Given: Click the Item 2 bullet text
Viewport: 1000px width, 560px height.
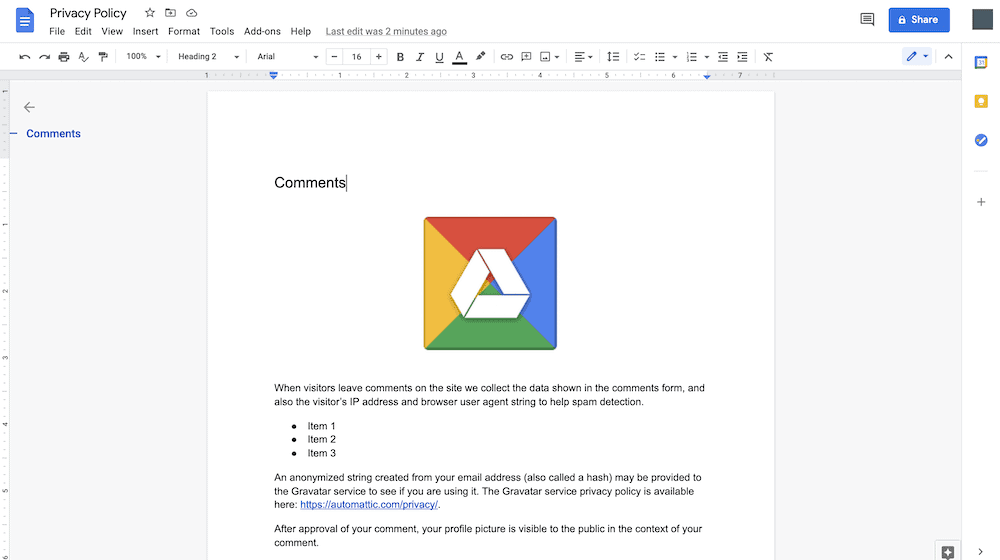Looking at the screenshot, I should click(x=321, y=439).
